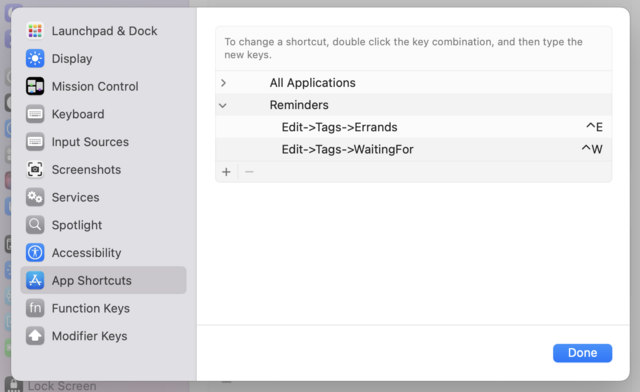Click the blue Done button
The image size is (640, 392).
tap(582, 353)
